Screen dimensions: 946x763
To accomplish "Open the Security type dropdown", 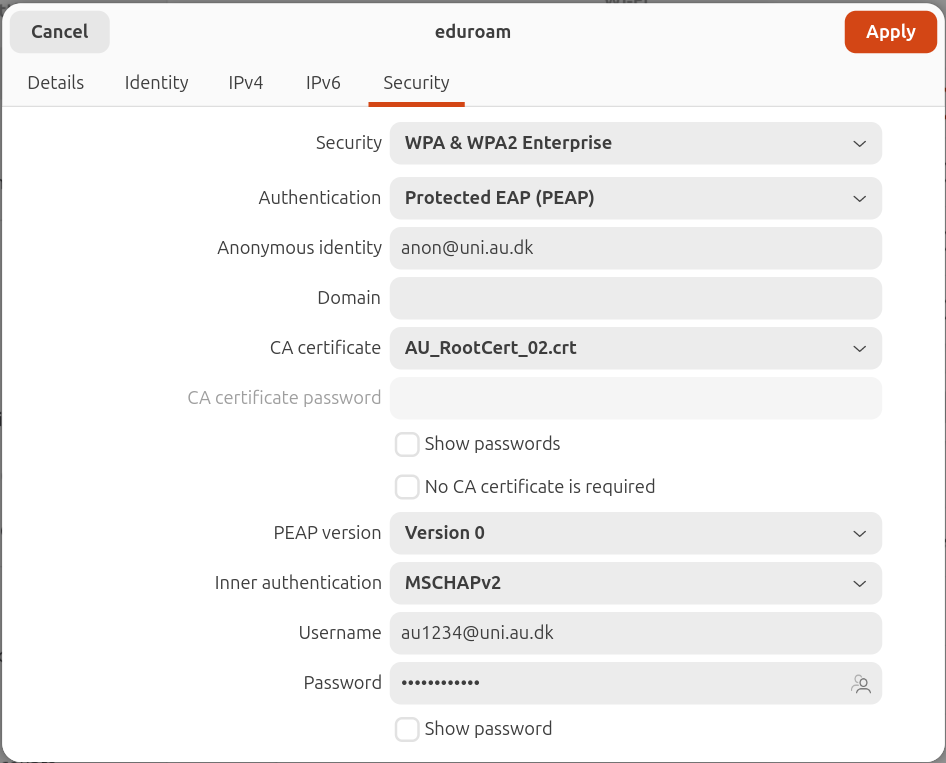I will pyautogui.click(x=635, y=143).
